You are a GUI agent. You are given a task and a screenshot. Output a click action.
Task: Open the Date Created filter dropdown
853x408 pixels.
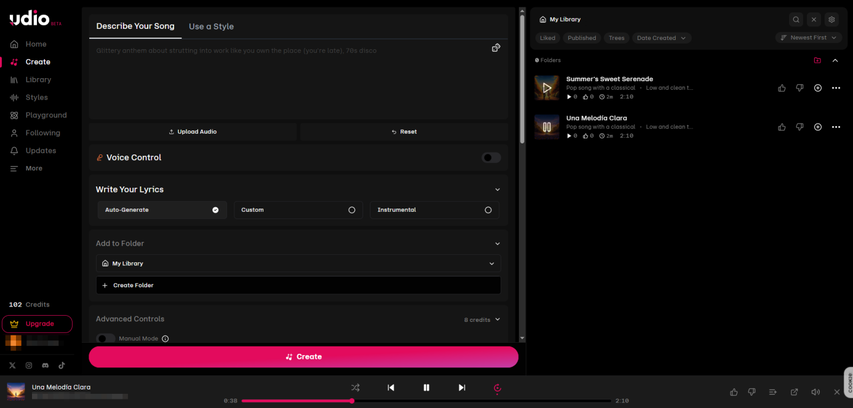click(x=662, y=38)
